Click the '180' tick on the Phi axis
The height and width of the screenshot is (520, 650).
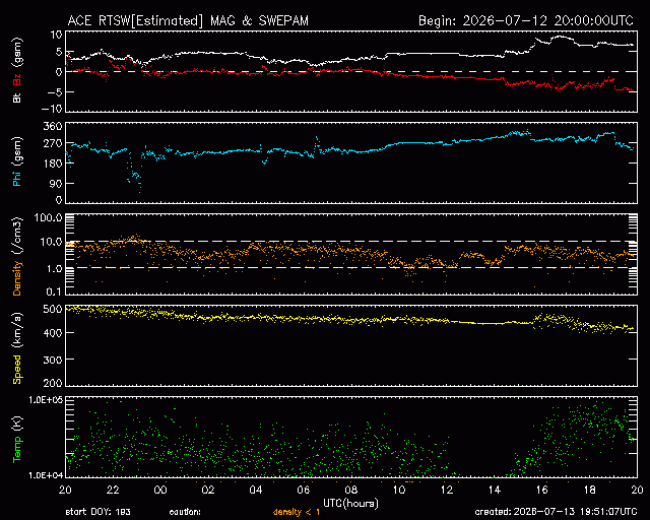pos(53,163)
